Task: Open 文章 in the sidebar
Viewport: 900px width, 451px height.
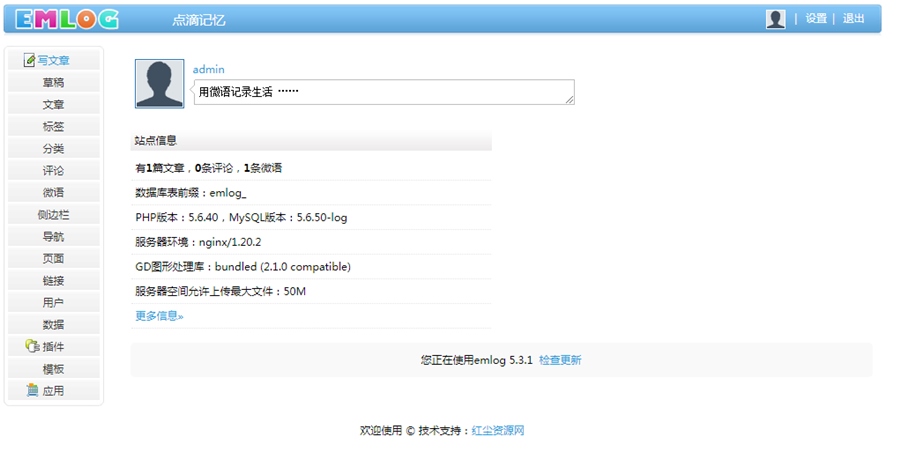Action: click(x=53, y=104)
